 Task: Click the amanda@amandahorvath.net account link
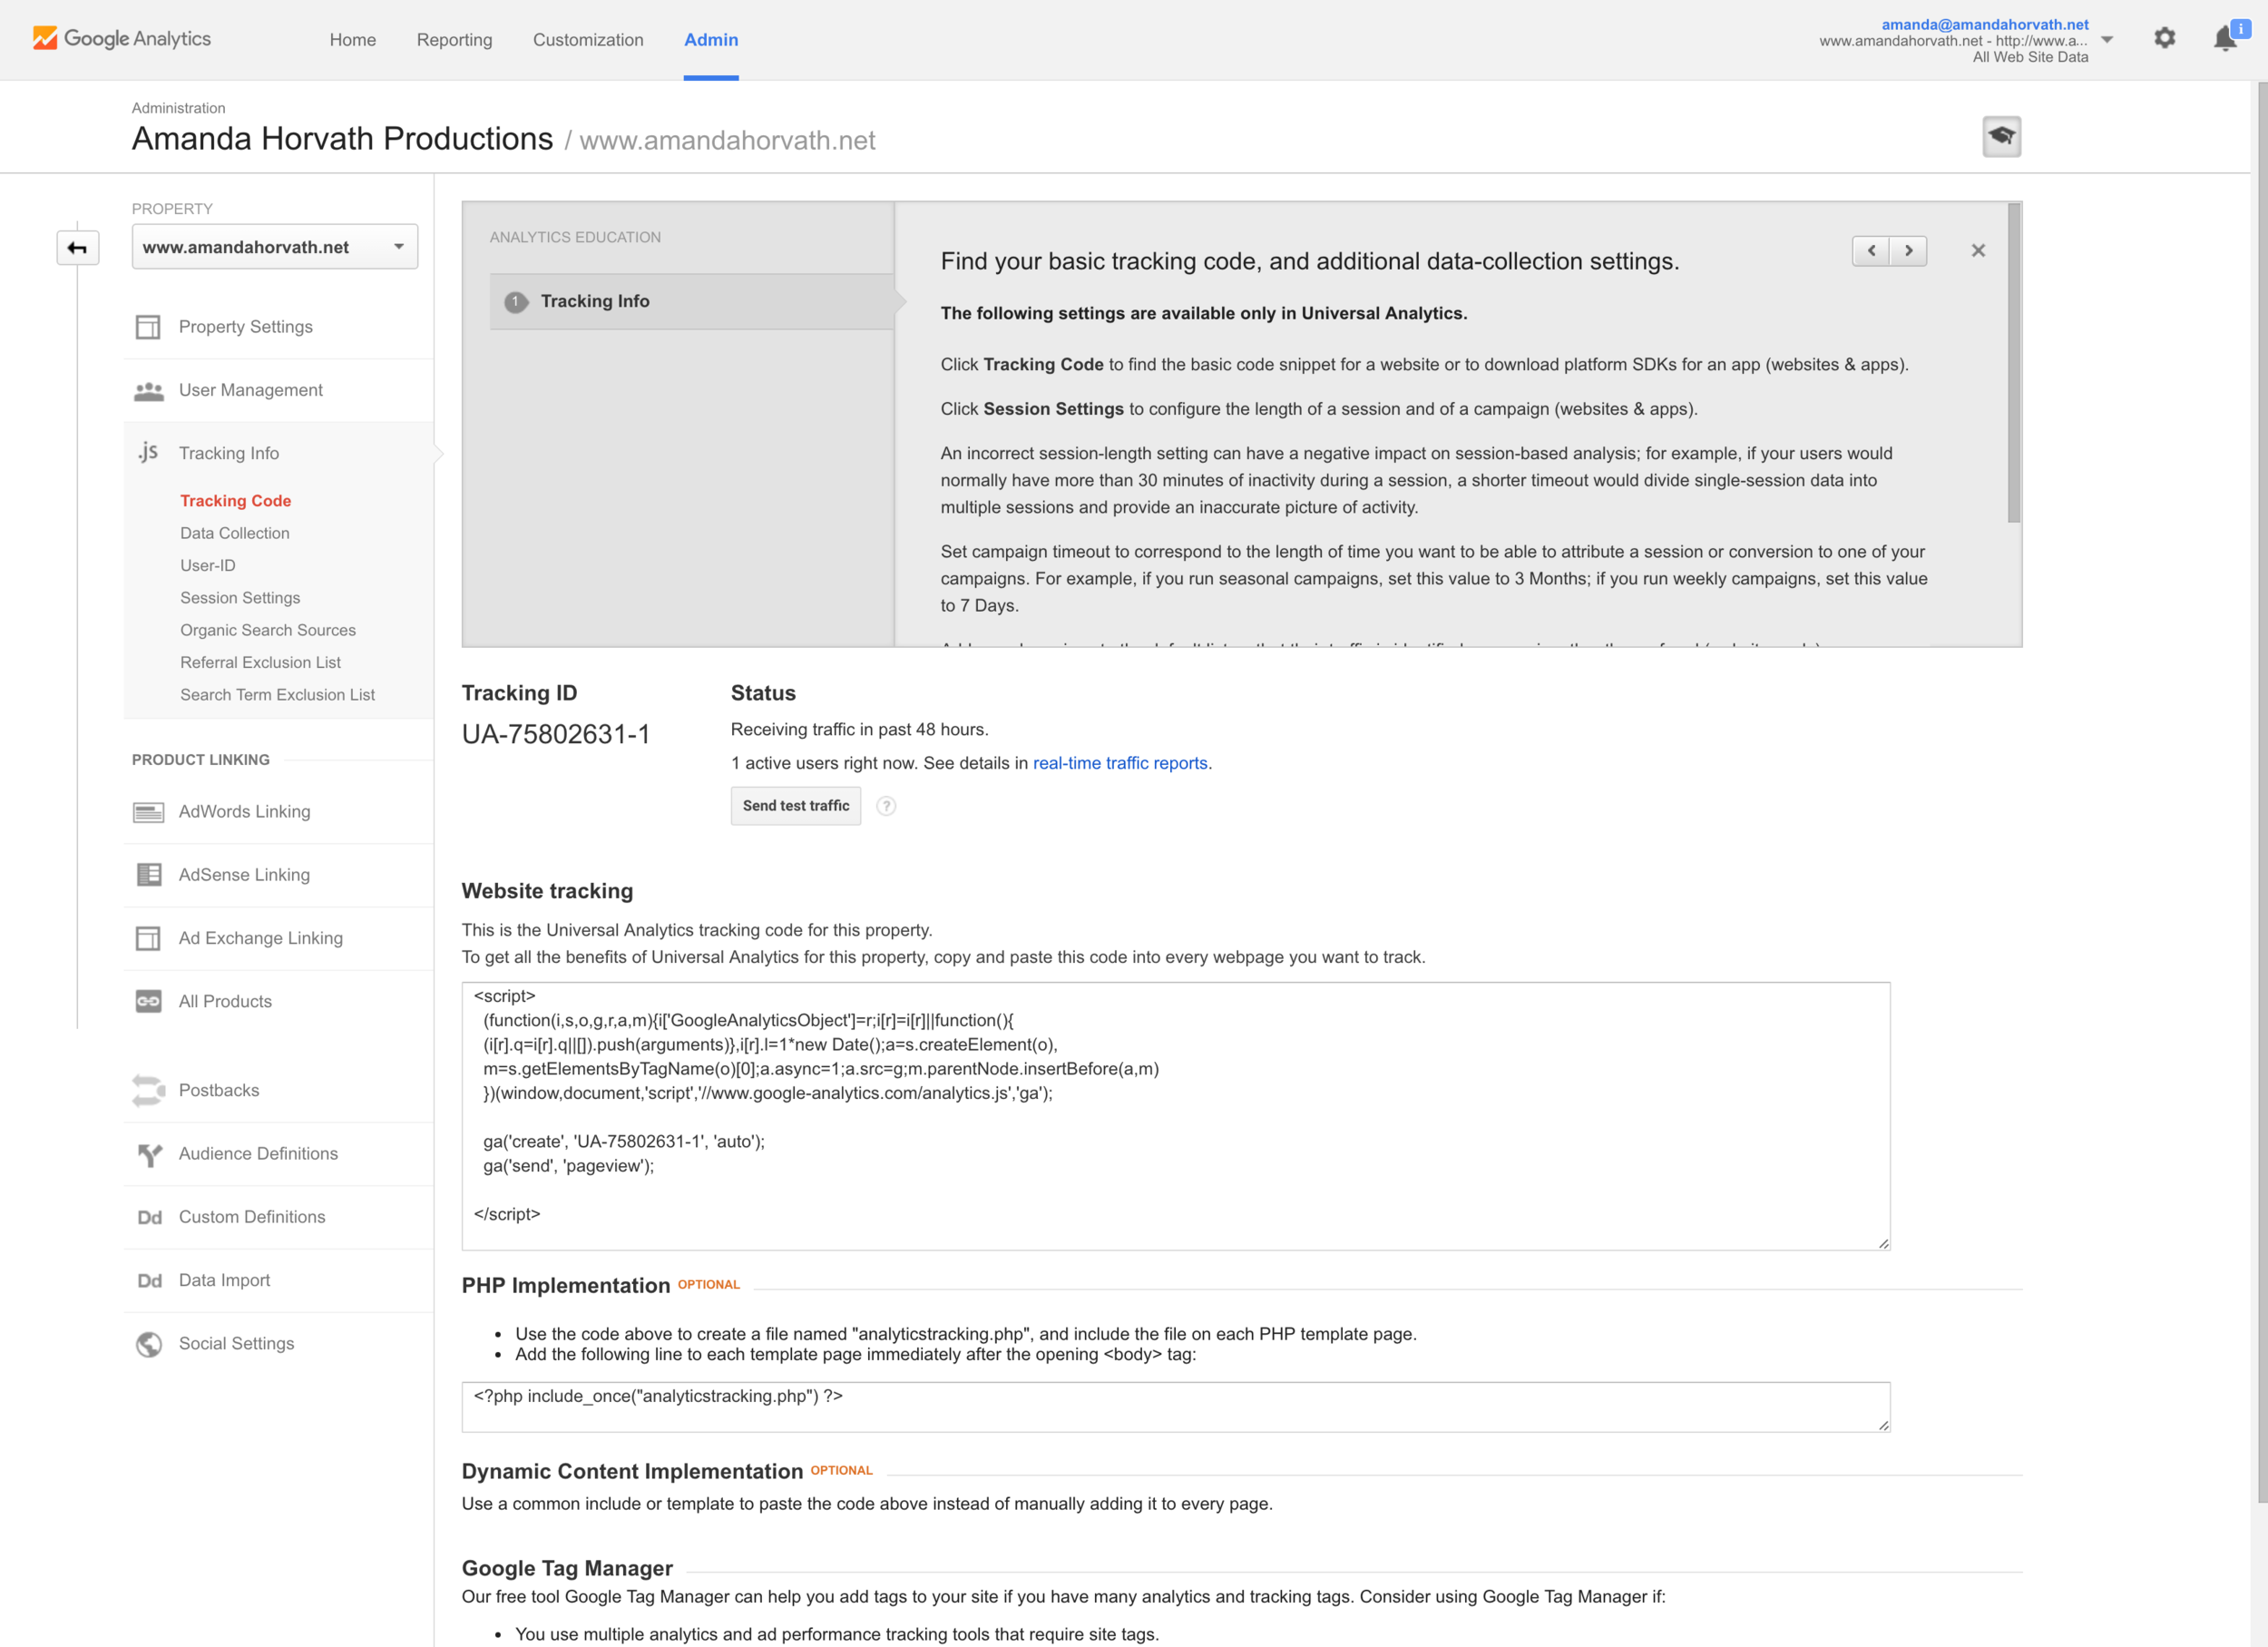tap(1984, 24)
